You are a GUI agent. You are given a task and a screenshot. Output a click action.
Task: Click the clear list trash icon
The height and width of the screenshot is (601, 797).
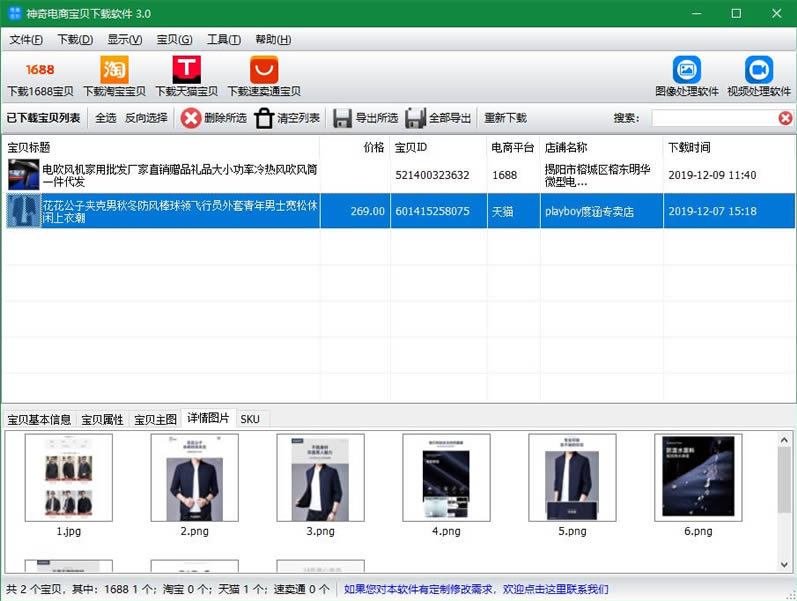tap(264, 118)
